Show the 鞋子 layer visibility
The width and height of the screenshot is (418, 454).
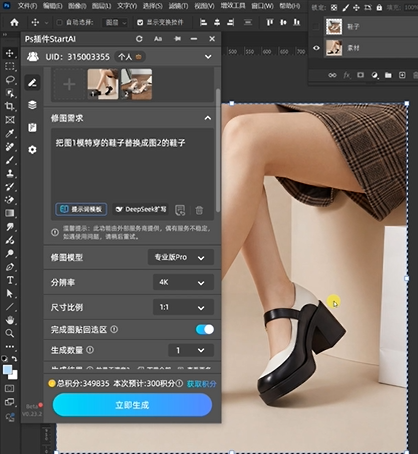tap(316, 27)
